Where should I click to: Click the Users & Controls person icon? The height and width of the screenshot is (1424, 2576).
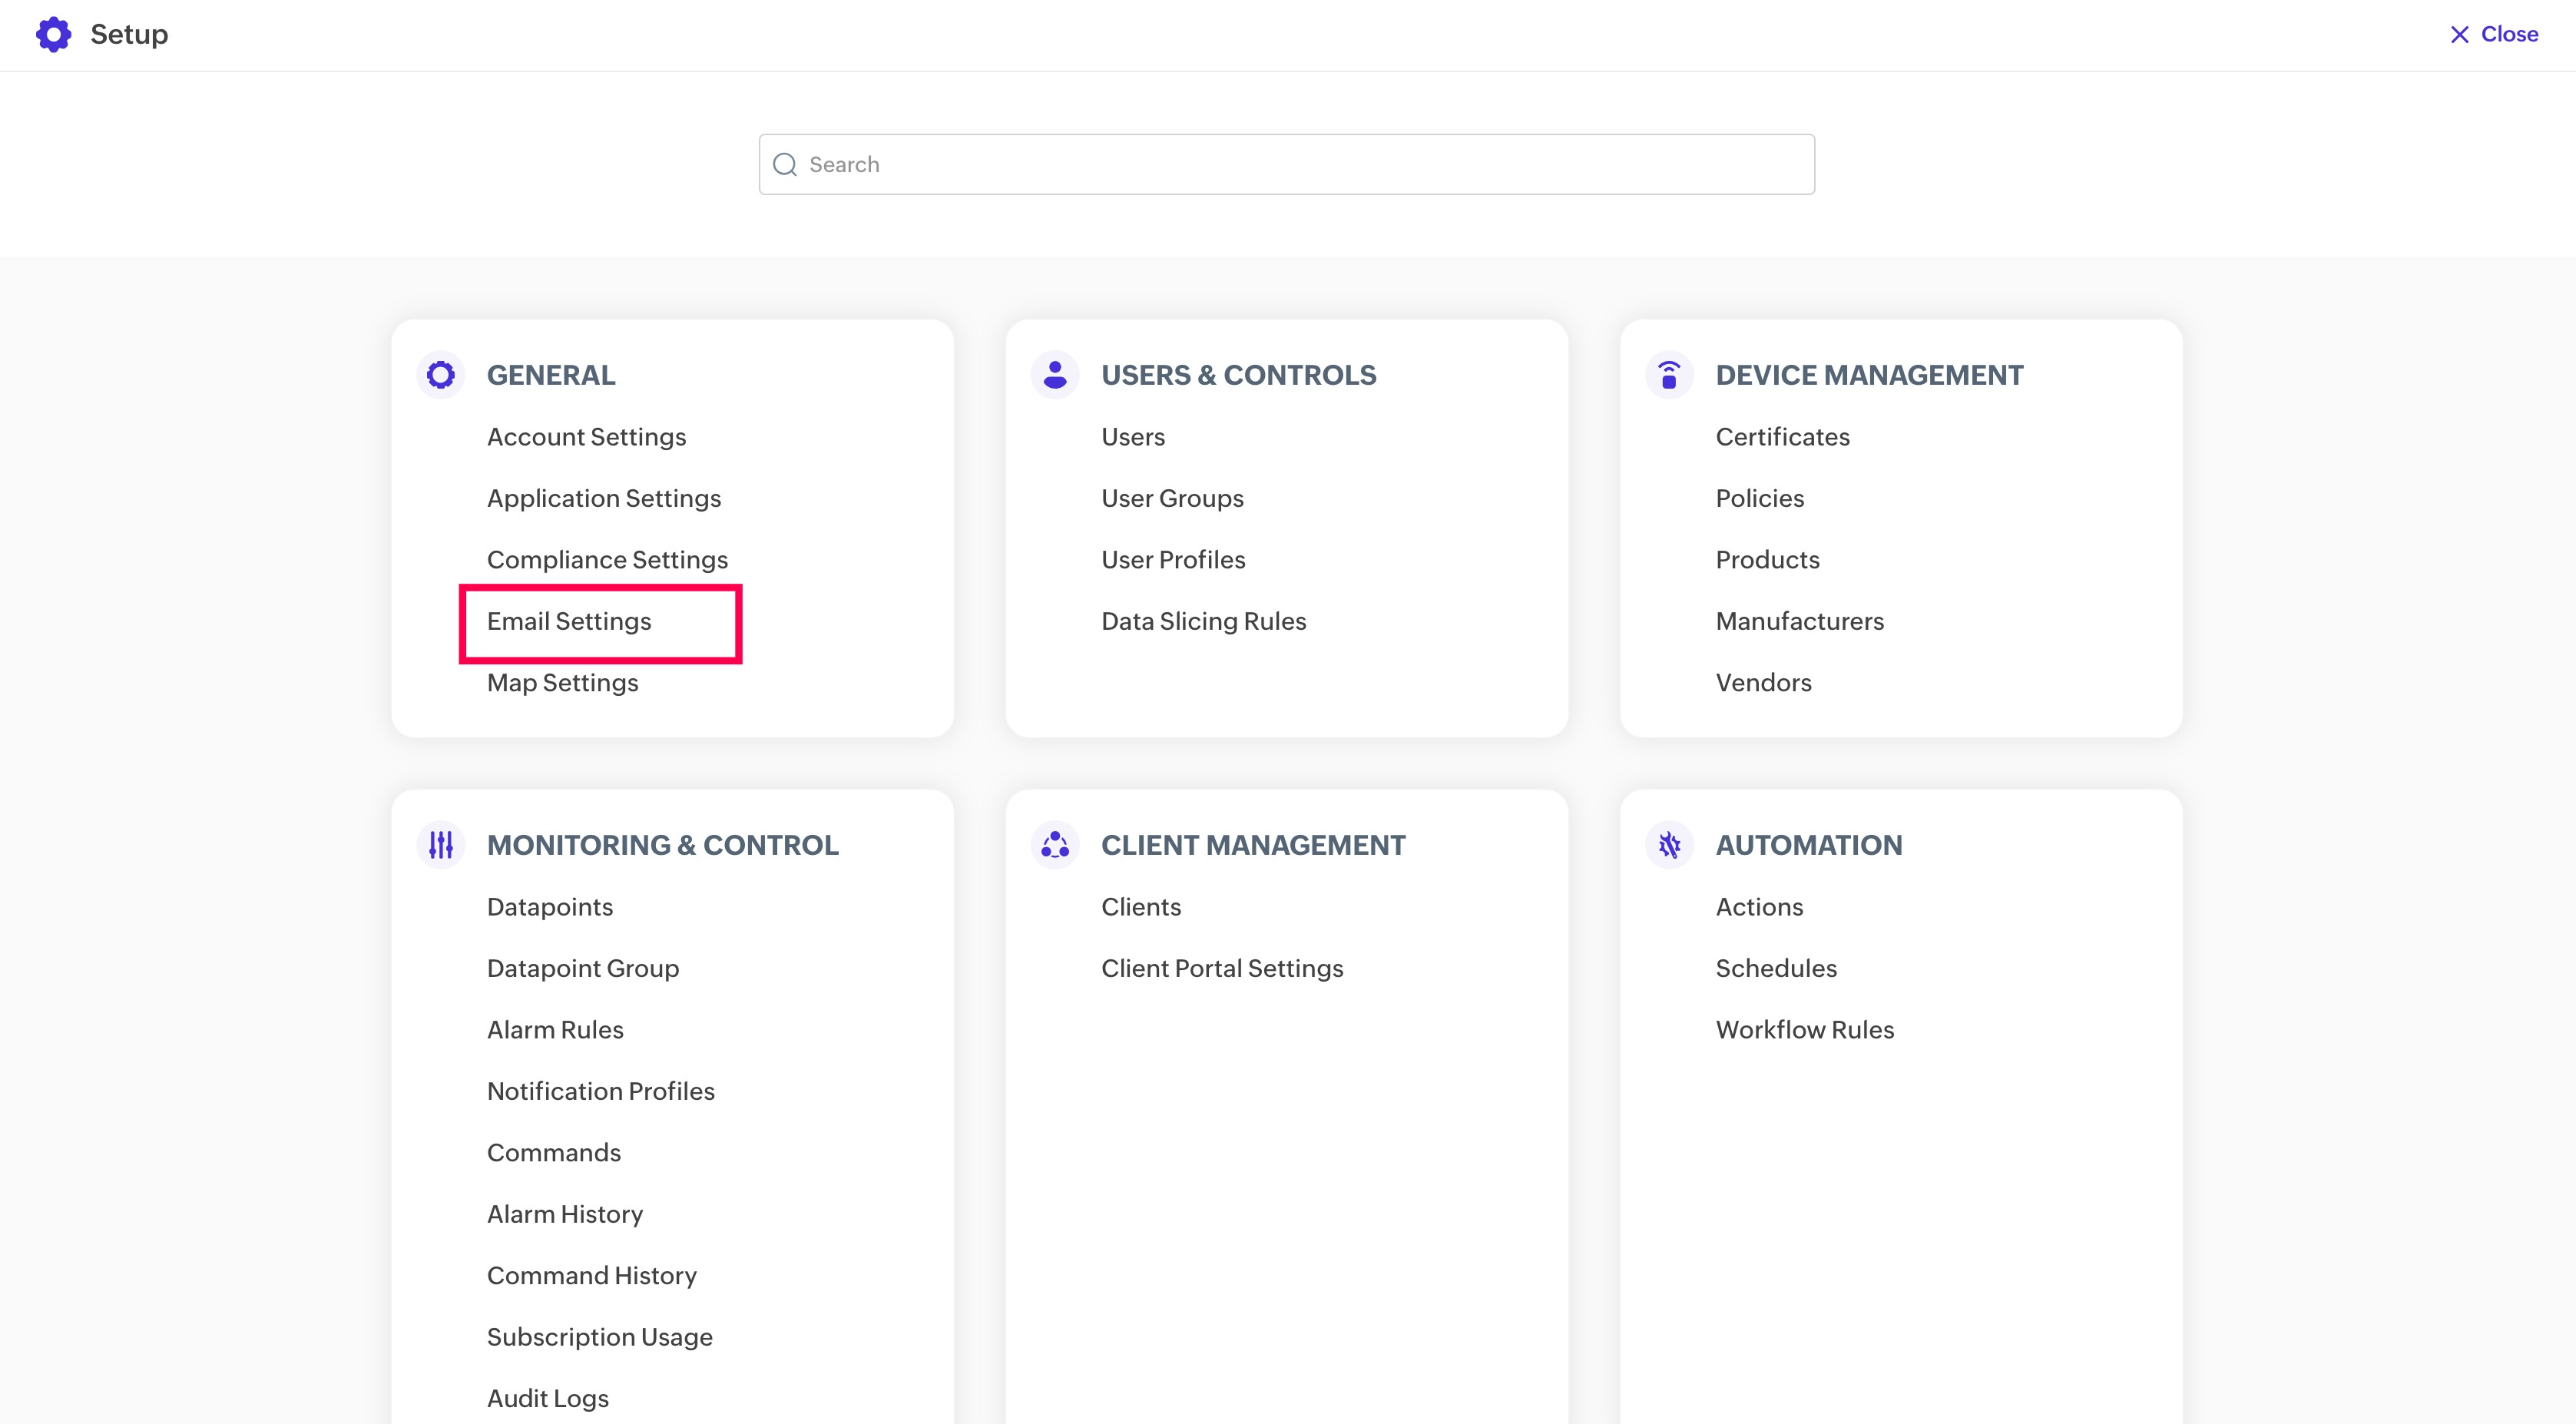coord(1054,375)
